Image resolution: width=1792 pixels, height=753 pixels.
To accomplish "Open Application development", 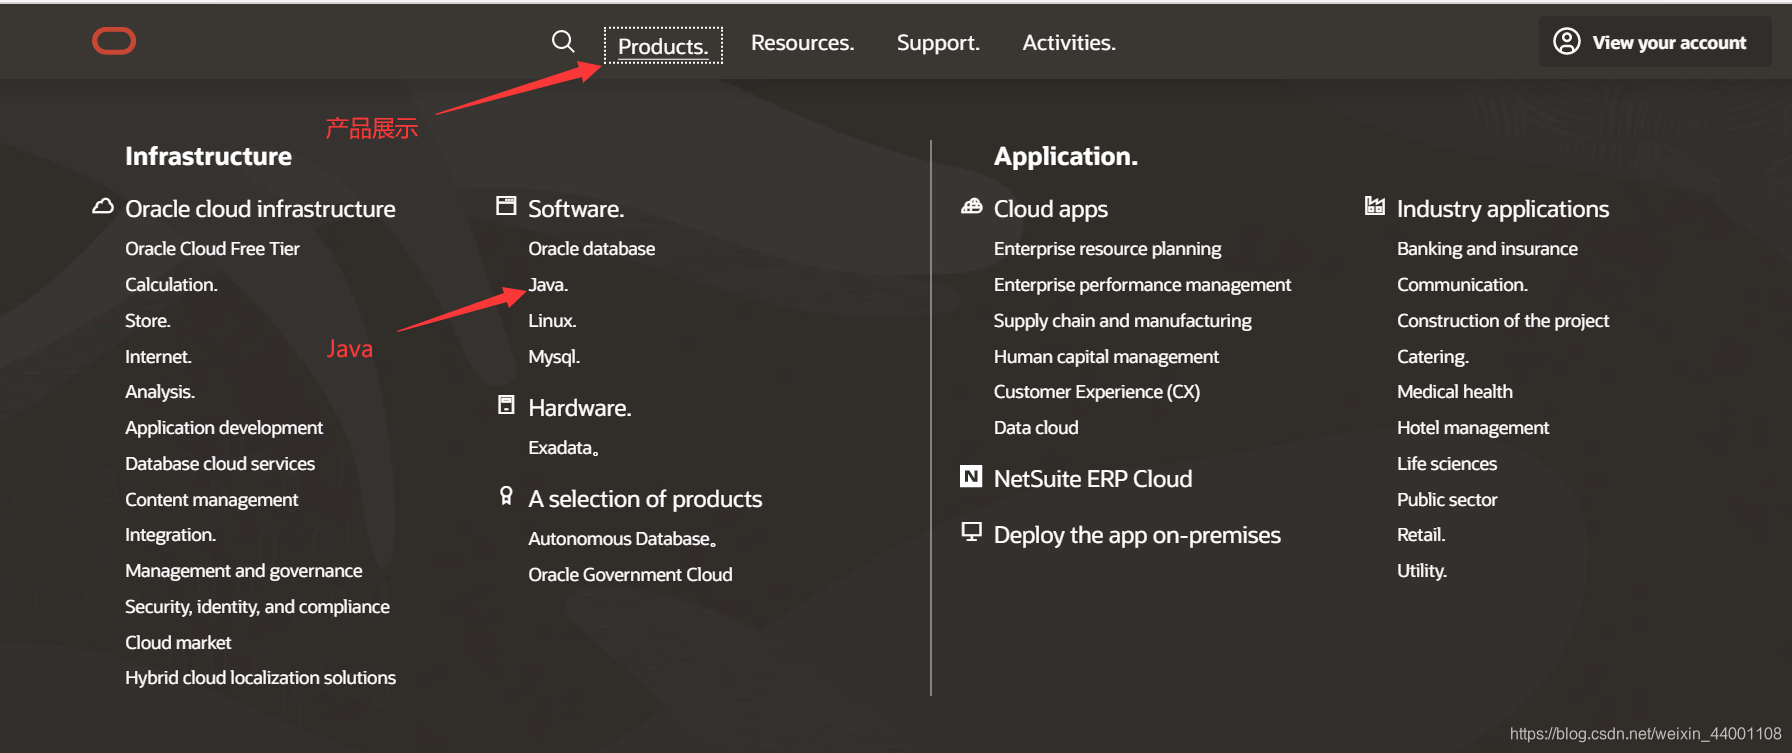I will tap(224, 428).
